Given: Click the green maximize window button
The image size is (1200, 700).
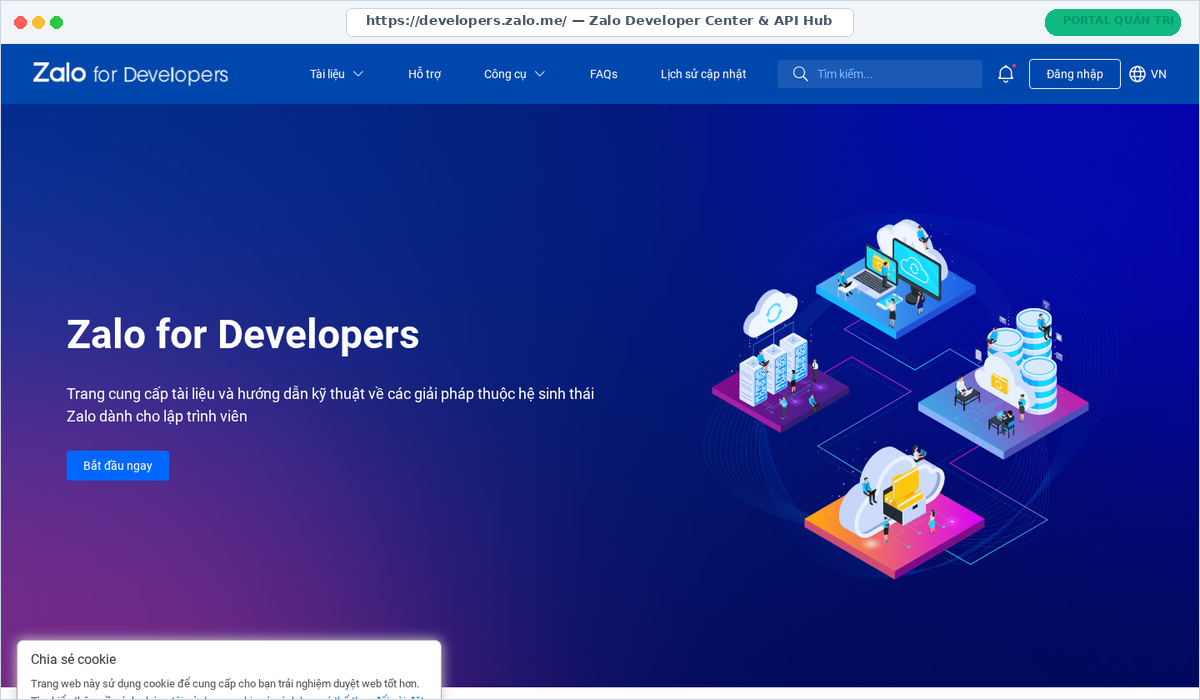Looking at the screenshot, I should 57,22.
